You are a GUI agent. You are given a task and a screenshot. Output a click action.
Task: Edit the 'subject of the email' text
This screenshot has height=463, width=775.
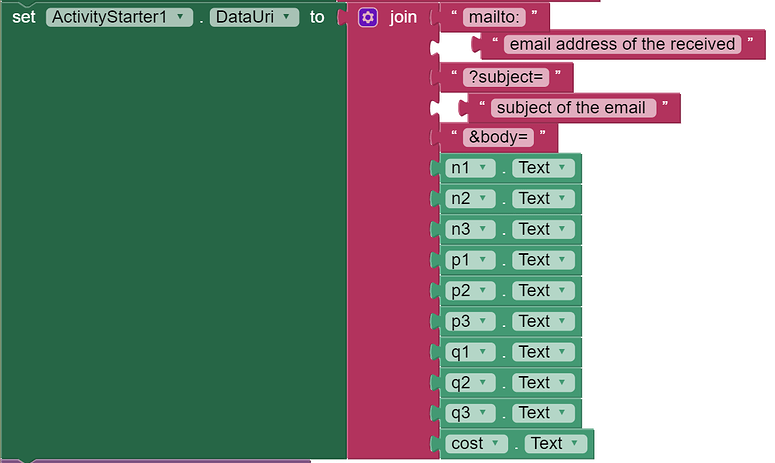pos(571,108)
